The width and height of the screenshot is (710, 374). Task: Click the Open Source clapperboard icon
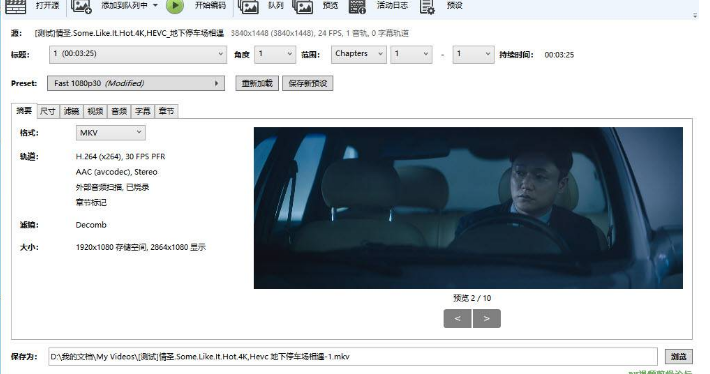click(15, 6)
